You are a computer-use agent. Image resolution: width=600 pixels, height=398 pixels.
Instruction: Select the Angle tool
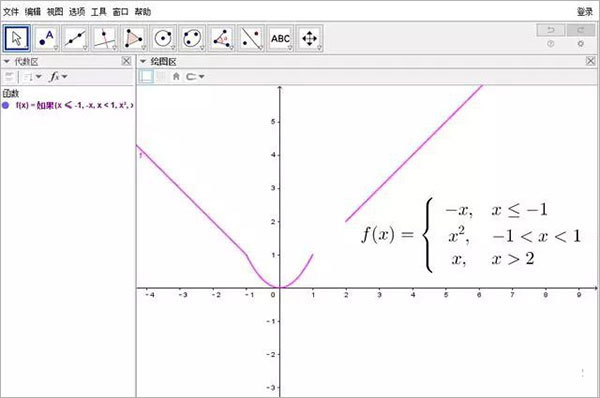221,38
